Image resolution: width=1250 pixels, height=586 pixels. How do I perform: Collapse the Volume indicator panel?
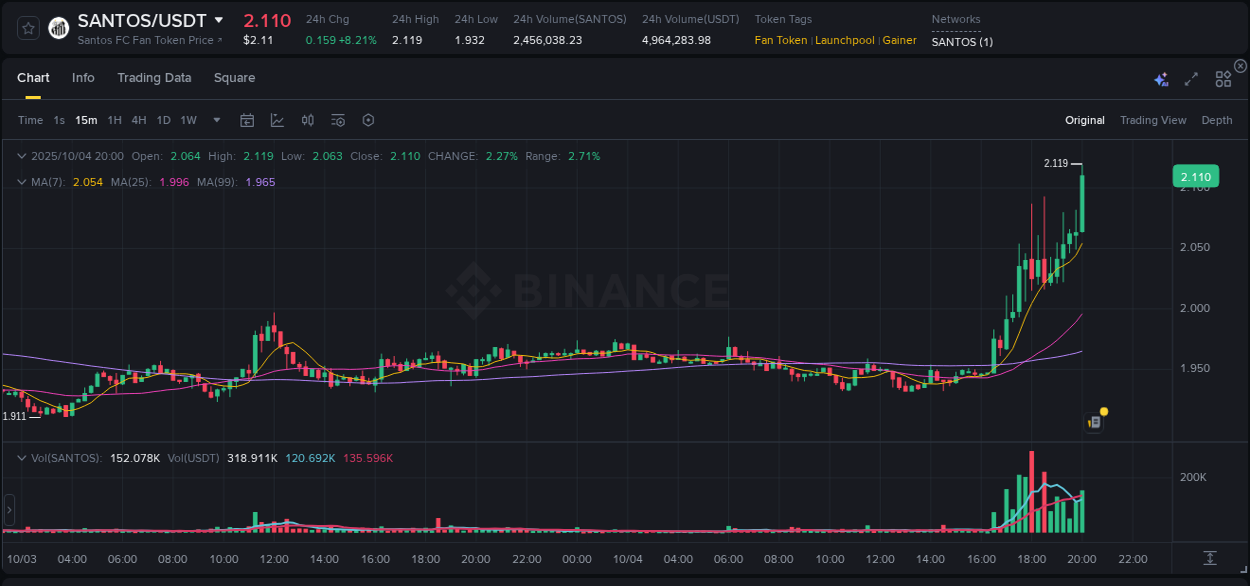tap(22, 458)
